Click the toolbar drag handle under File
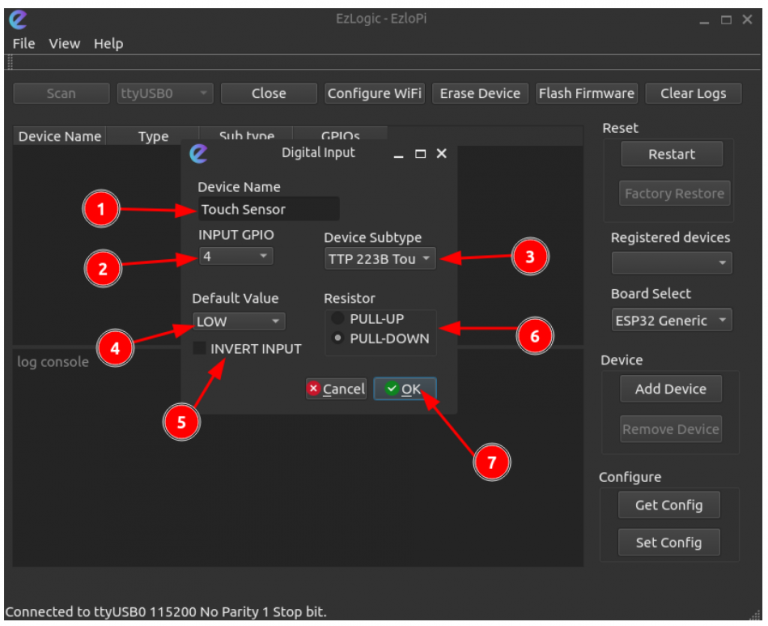The height and width of the screenshot is (626, 768). [x=9, y=63]
